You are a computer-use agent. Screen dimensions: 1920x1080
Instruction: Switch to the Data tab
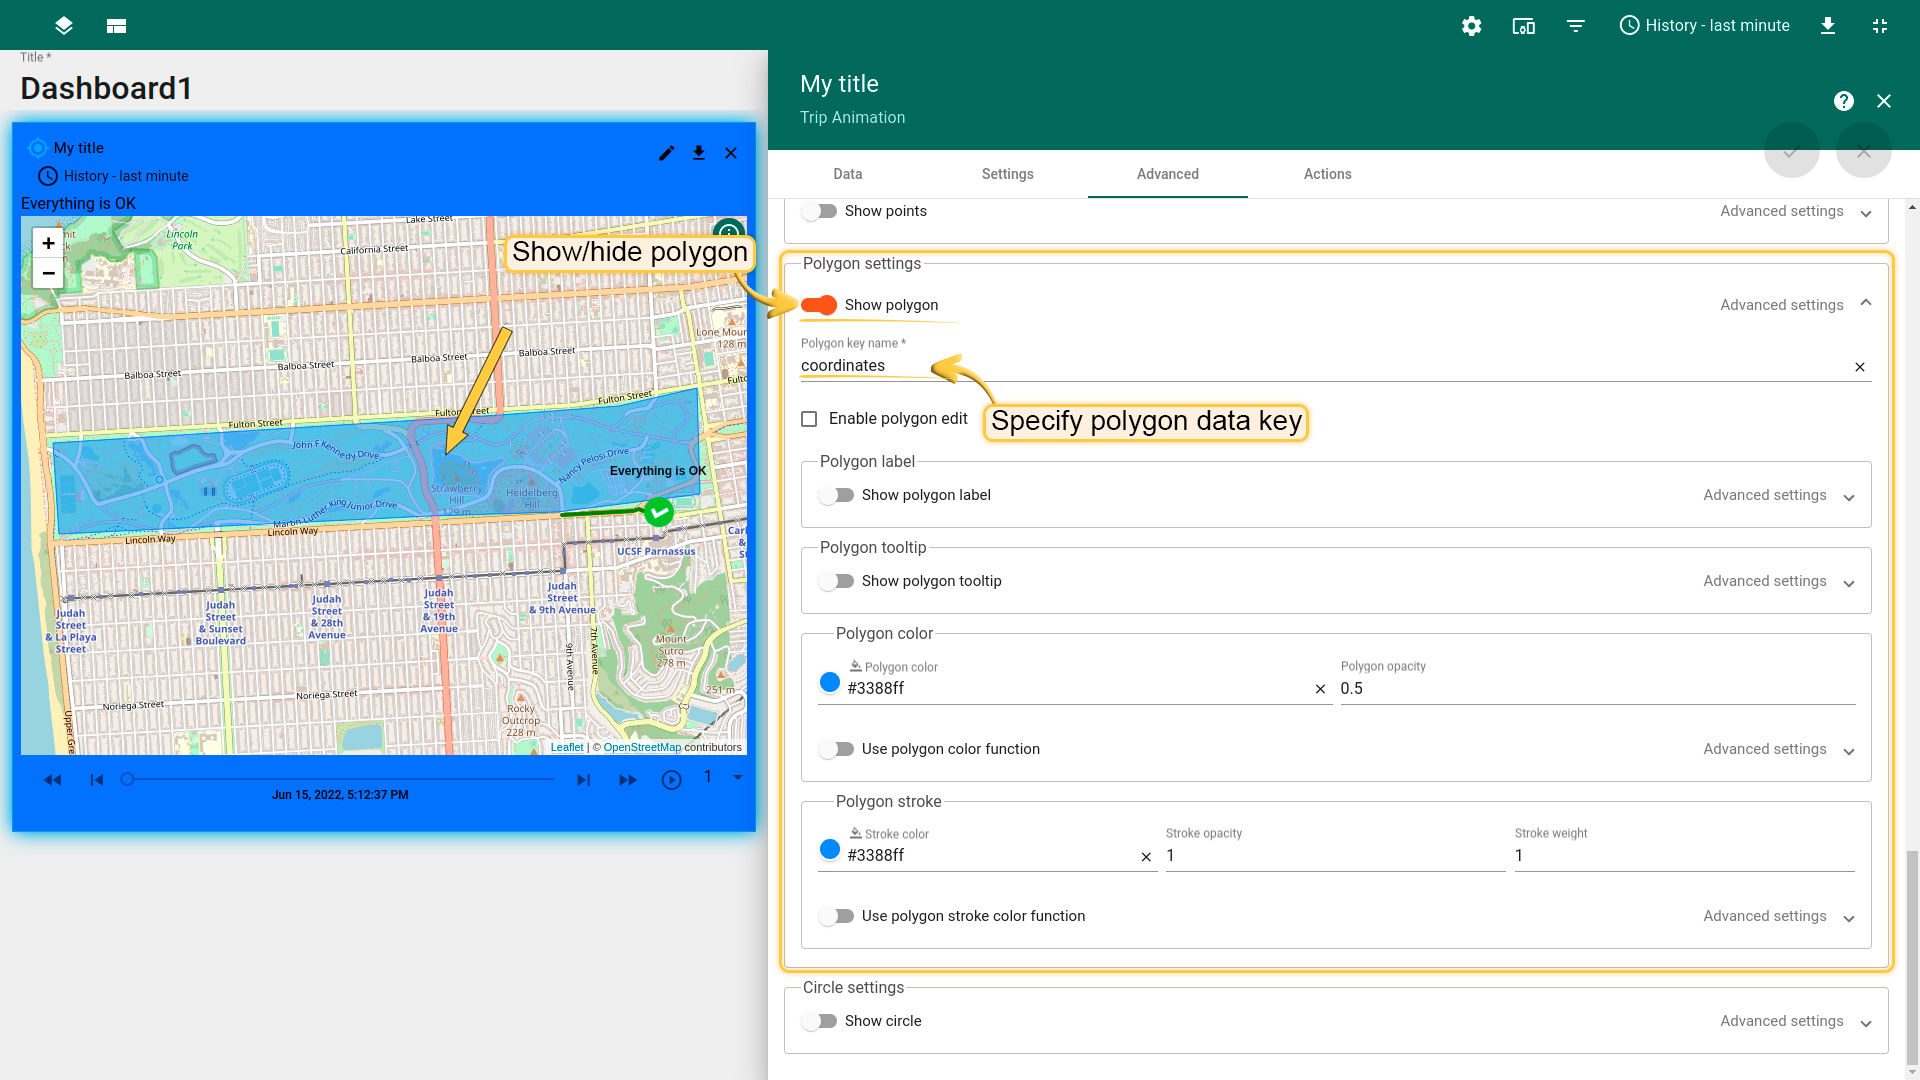(848, 174)
